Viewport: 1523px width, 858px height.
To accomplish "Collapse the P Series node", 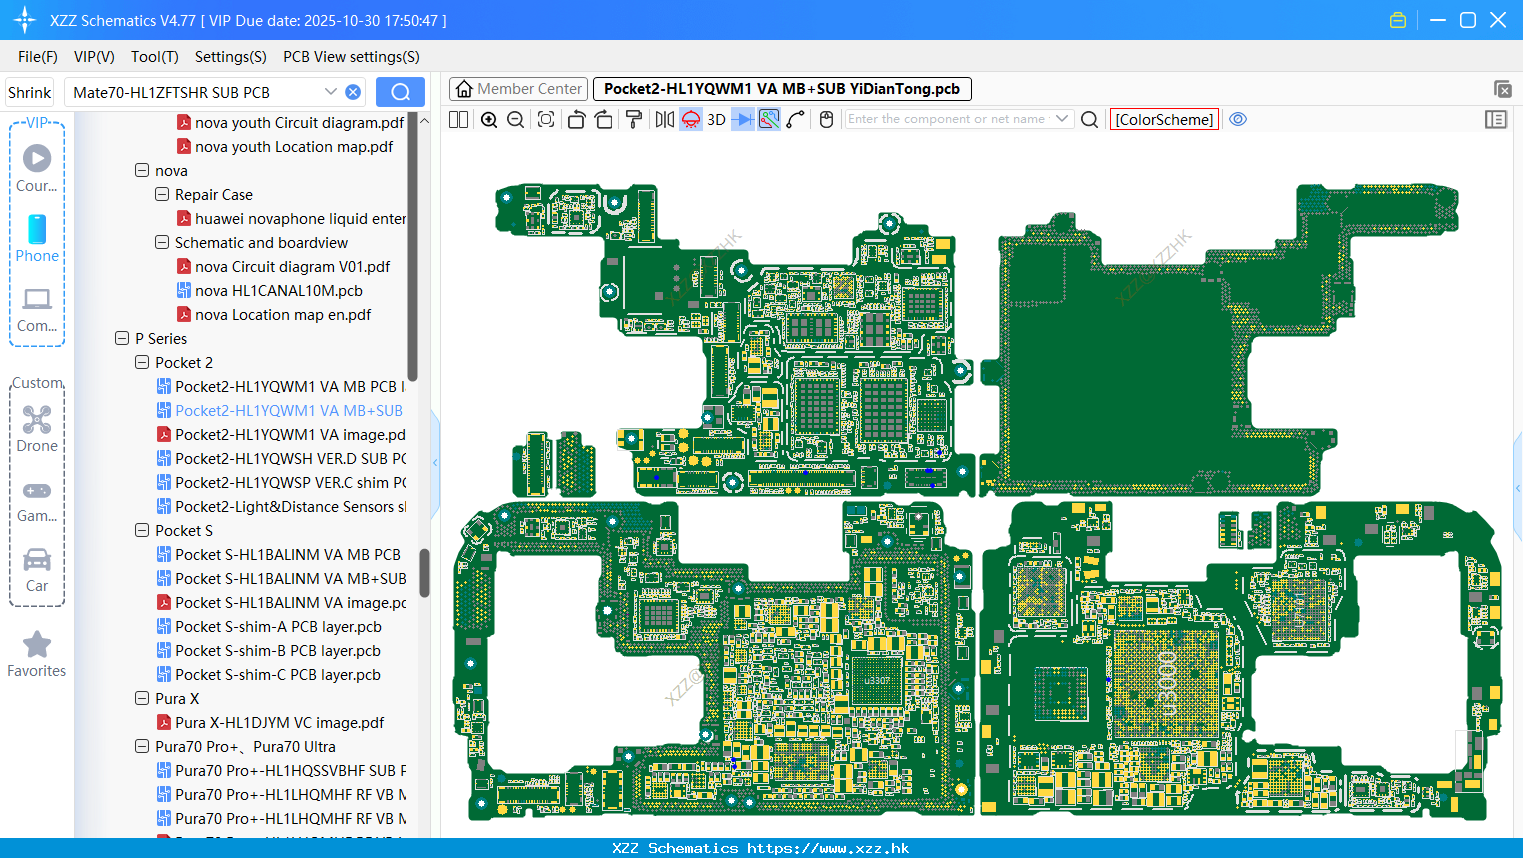I will (122, 339).
